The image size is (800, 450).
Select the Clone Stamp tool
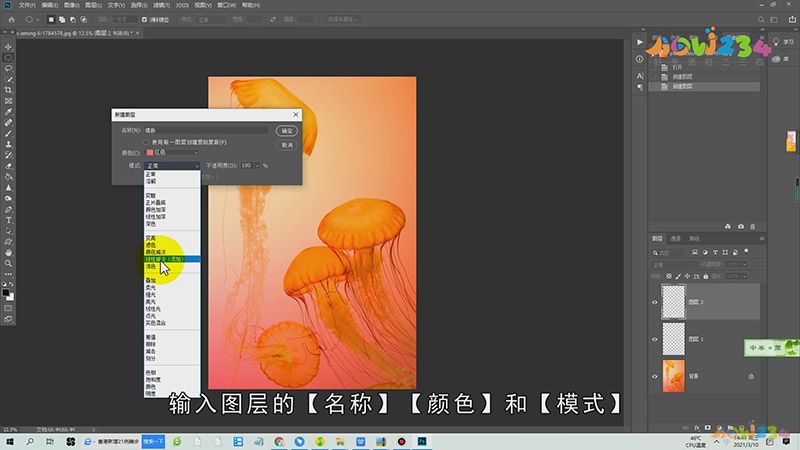pos(8,144)
